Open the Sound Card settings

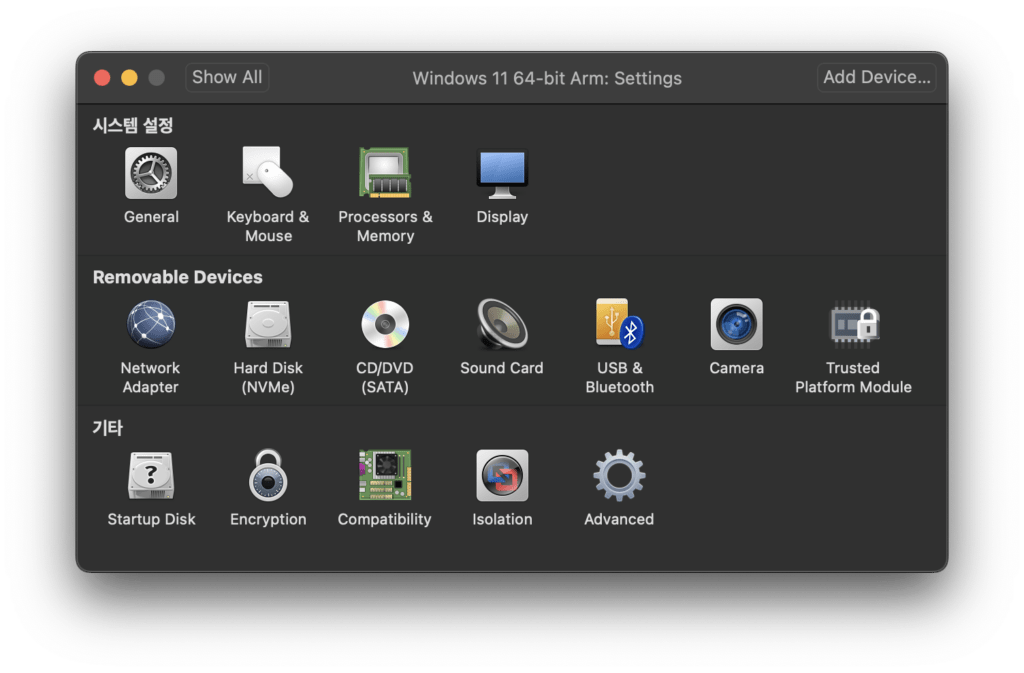coord(502,325)
